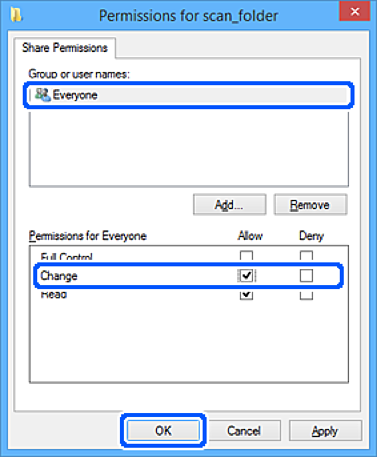Select the Change permission row label

tap(59, 276)
